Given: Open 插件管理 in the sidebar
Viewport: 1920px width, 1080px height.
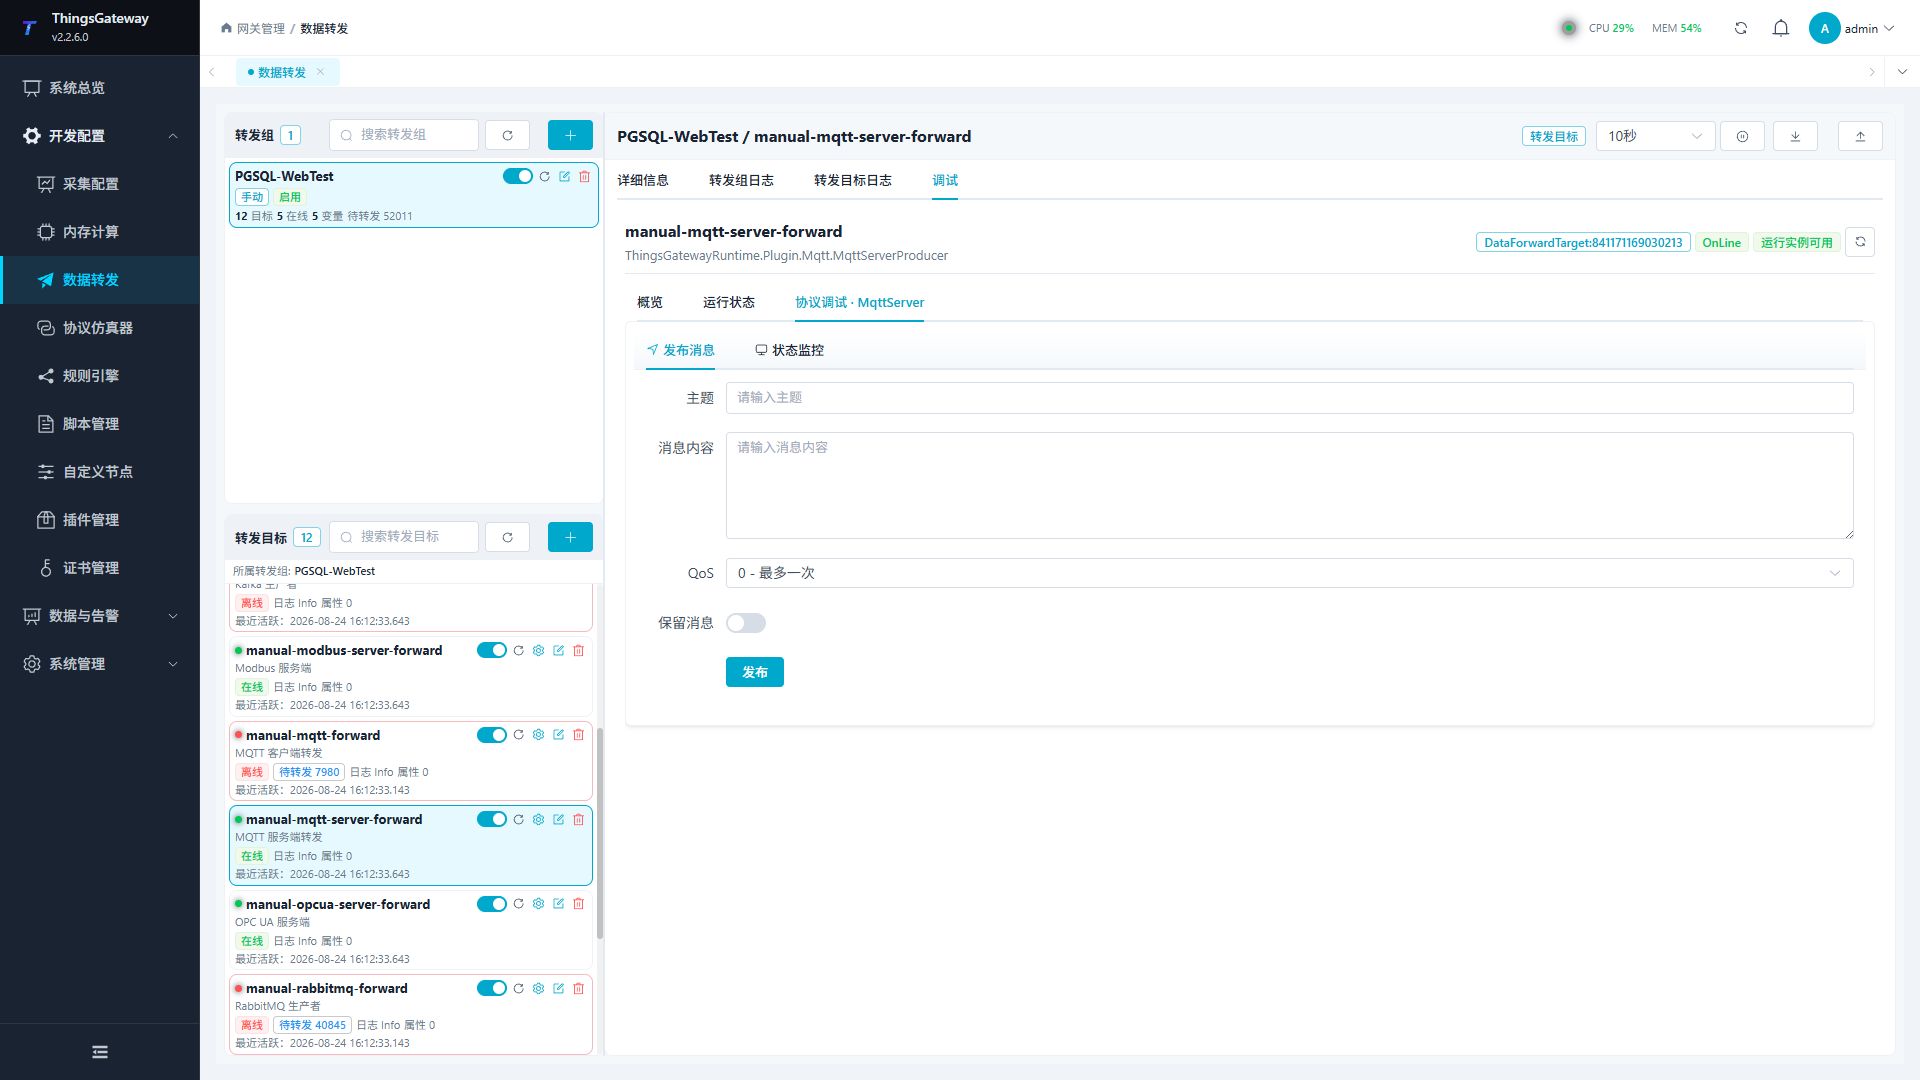Looking at the screenshot, I should click(100, 520).
